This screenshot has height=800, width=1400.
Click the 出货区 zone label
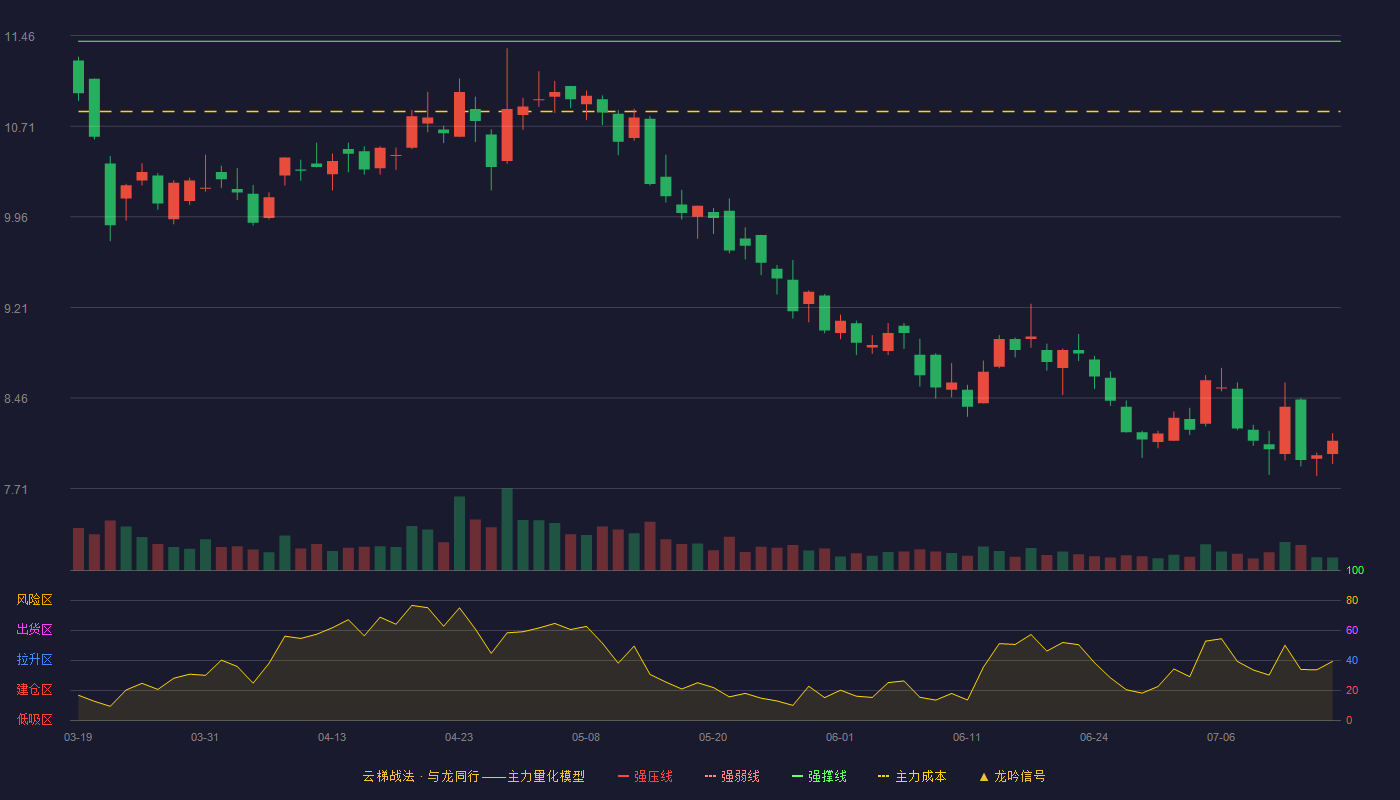(x=34, y=630)
